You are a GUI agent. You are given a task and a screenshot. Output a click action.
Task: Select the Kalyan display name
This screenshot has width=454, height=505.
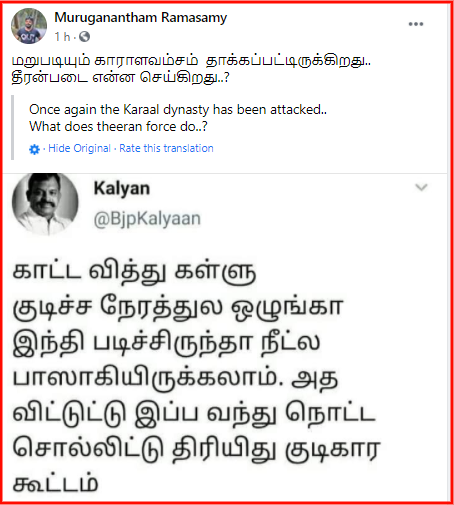(x=122, y=189)
